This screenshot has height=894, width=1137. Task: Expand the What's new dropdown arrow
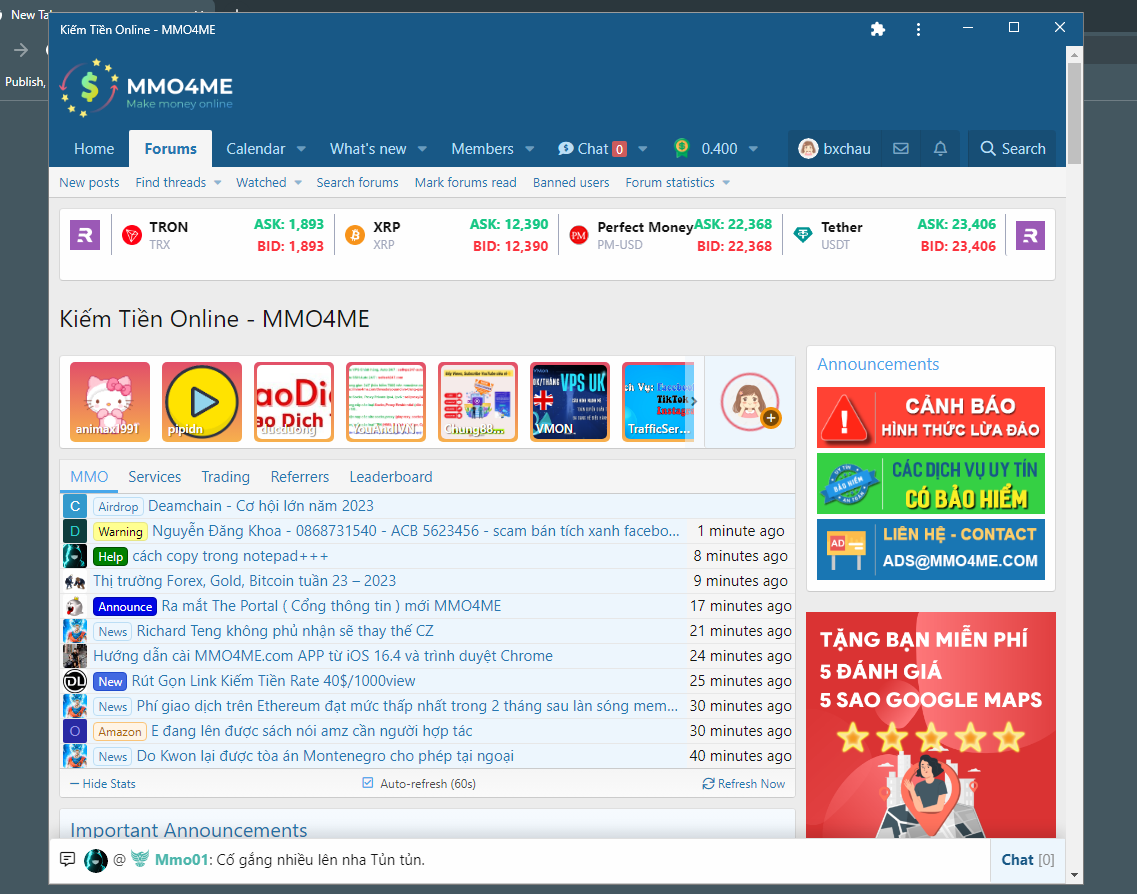422,149
